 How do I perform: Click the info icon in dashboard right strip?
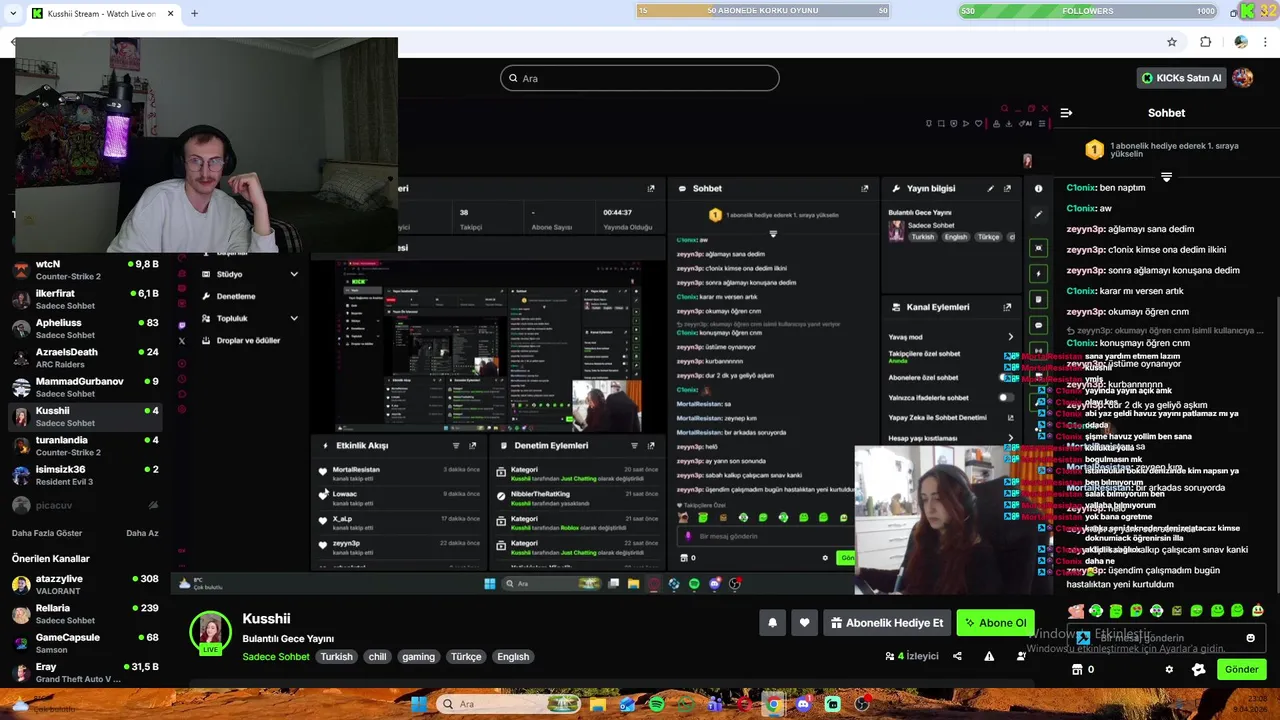pos(1038,188)
